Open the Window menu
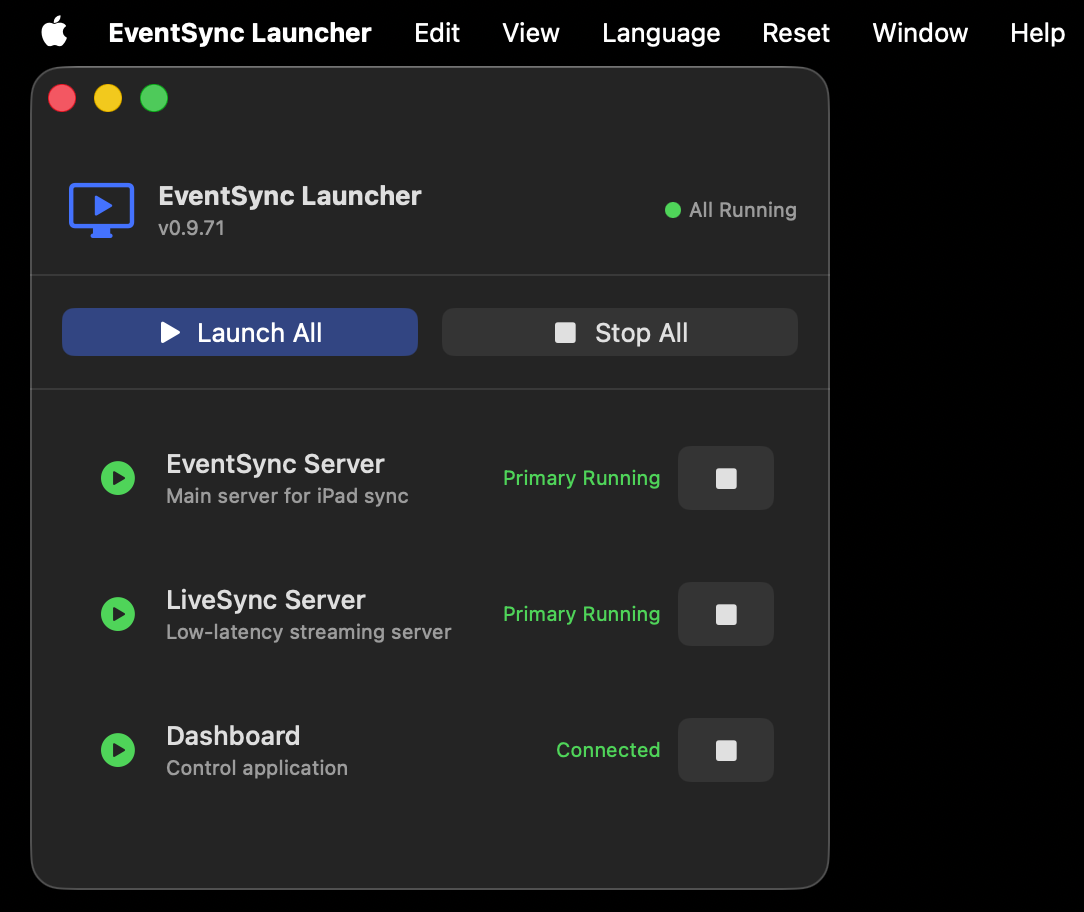This screenshot has height=912, width=1084. (x=920, y=32)
